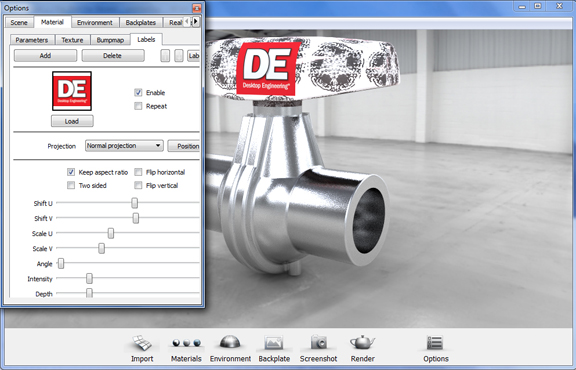576x370 pixels.
Task: Click the Intensity slider handle
Action: click(x=89, y=279)
